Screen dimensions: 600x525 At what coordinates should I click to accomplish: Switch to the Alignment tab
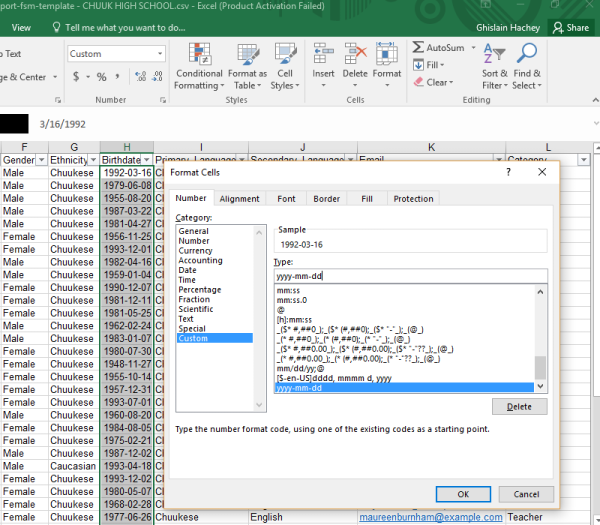point(239,199)
